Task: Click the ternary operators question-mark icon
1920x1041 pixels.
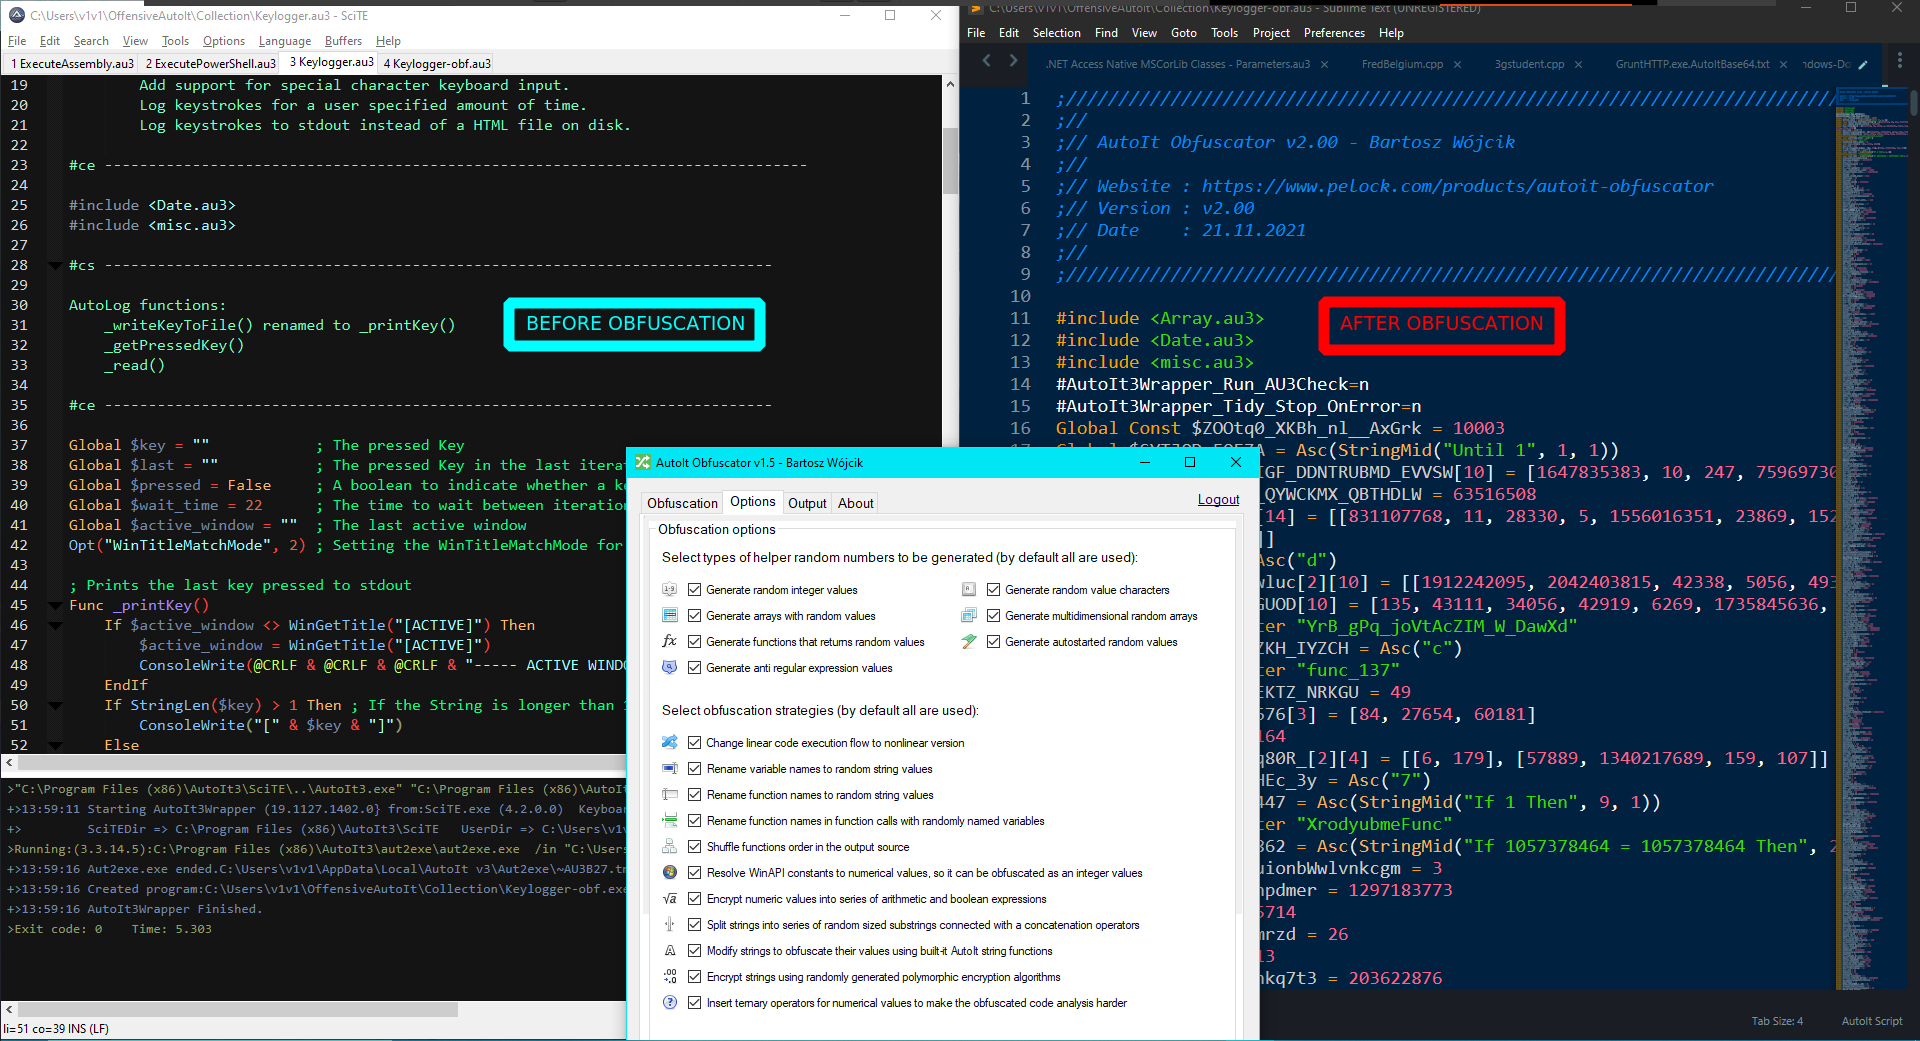Action: (670, 1003)
